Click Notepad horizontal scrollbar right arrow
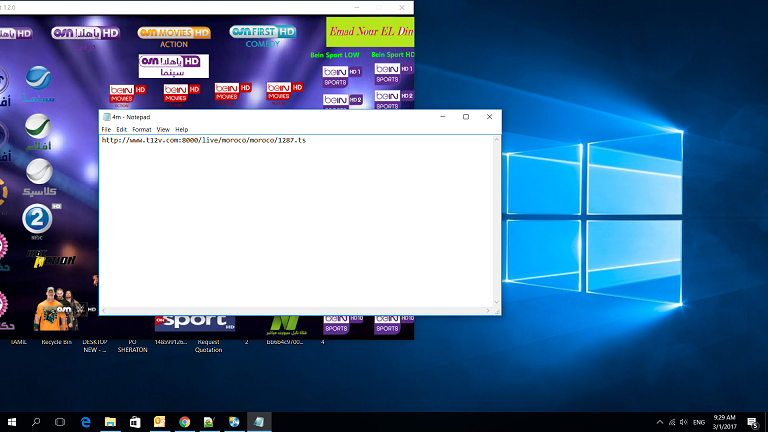The image size is (768, 432). pos(488,311)
